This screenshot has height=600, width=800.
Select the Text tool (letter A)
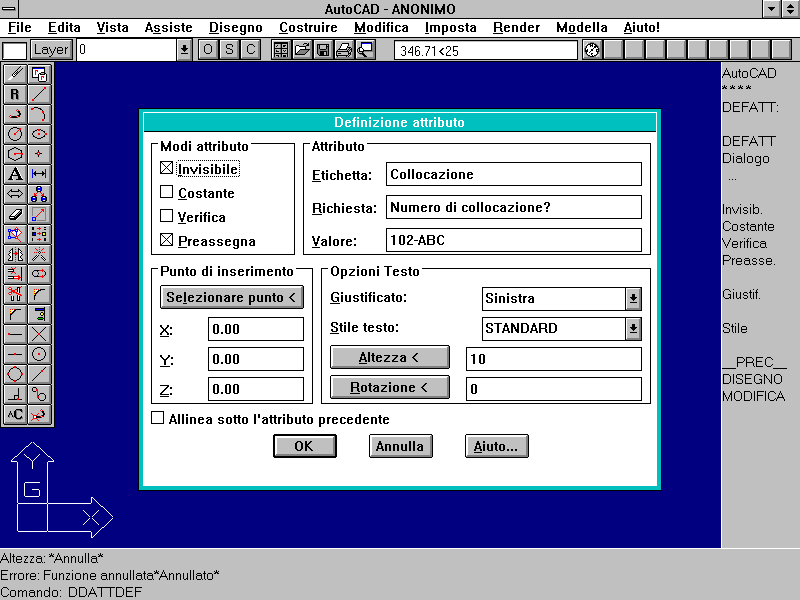[15, 174]
